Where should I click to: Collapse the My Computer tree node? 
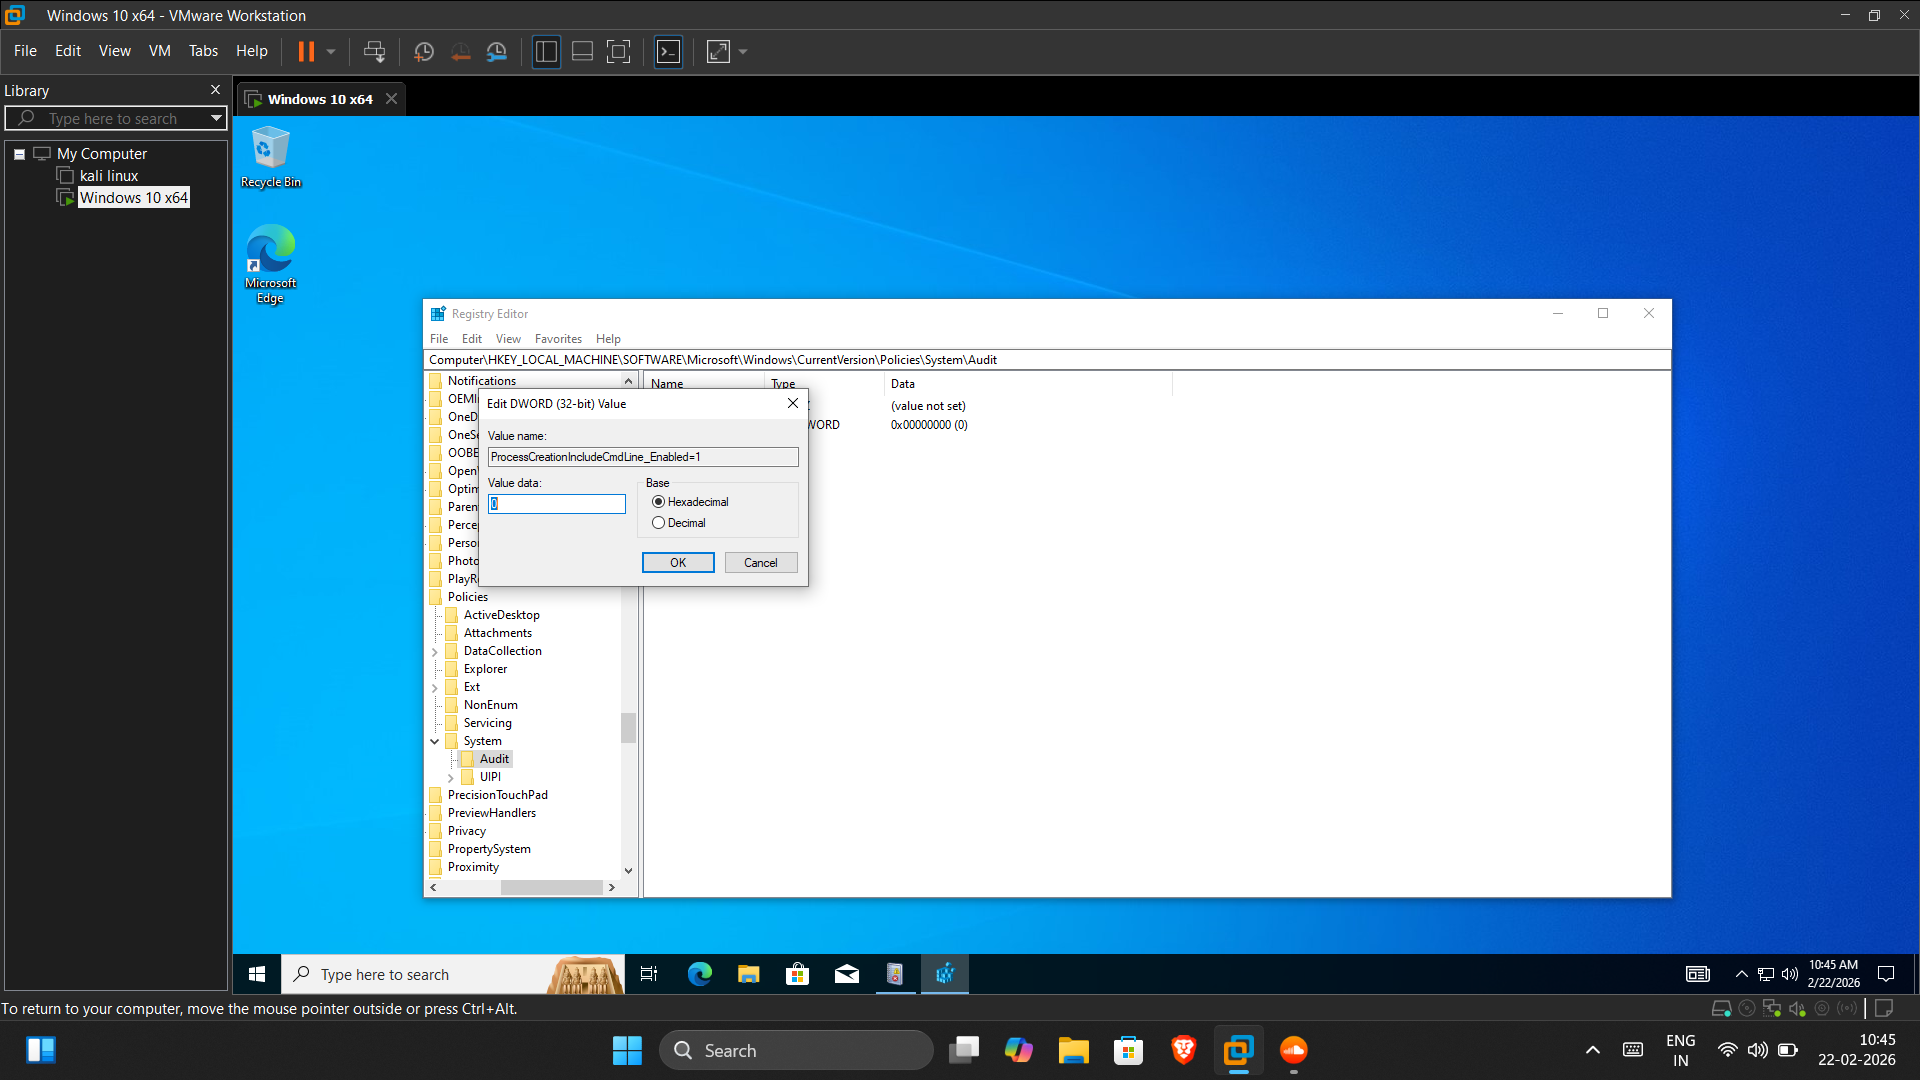(x=19, y=154)
